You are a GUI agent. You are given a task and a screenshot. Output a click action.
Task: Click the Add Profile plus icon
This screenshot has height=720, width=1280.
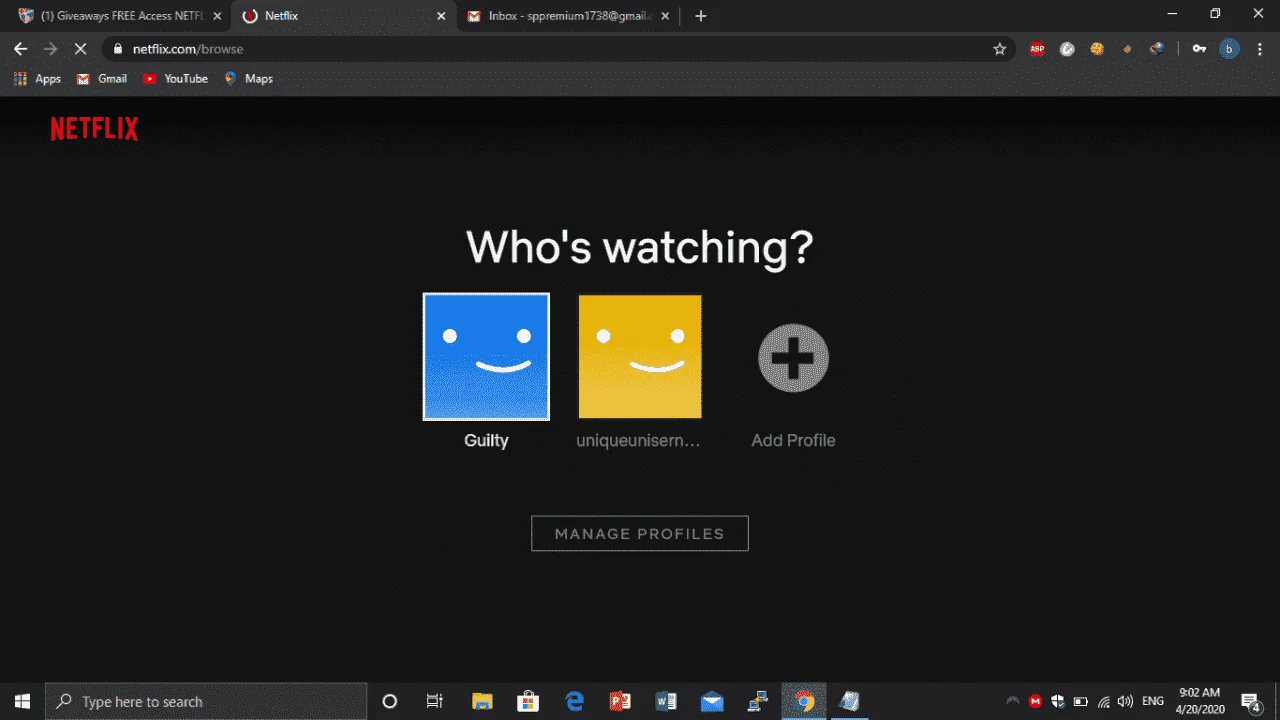pyautogui.click(x=793, y=357)
